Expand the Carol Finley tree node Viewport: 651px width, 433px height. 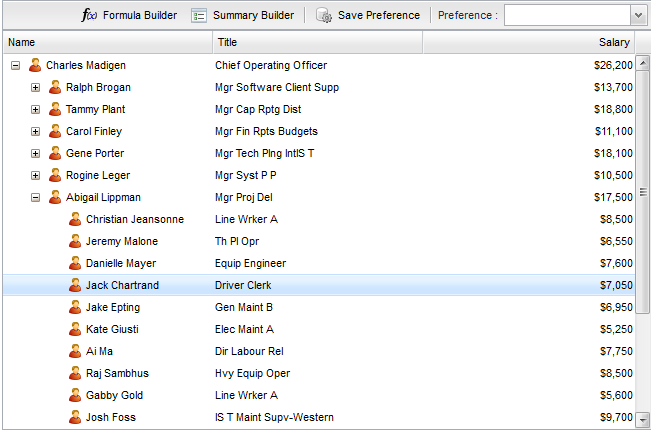[x=36, y=131]
